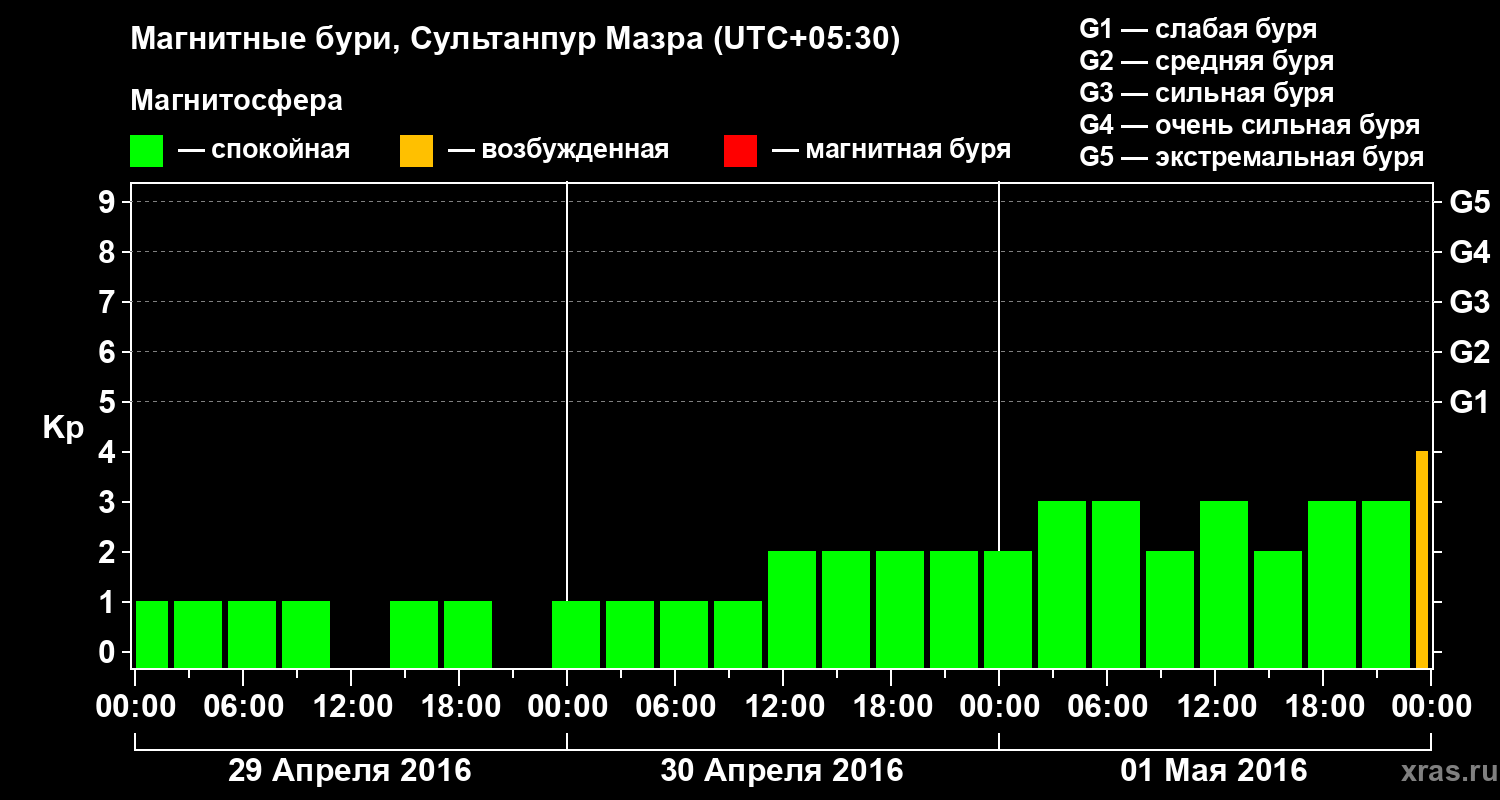Click the G4 — очень сильная буря line

click(1249, 125)
